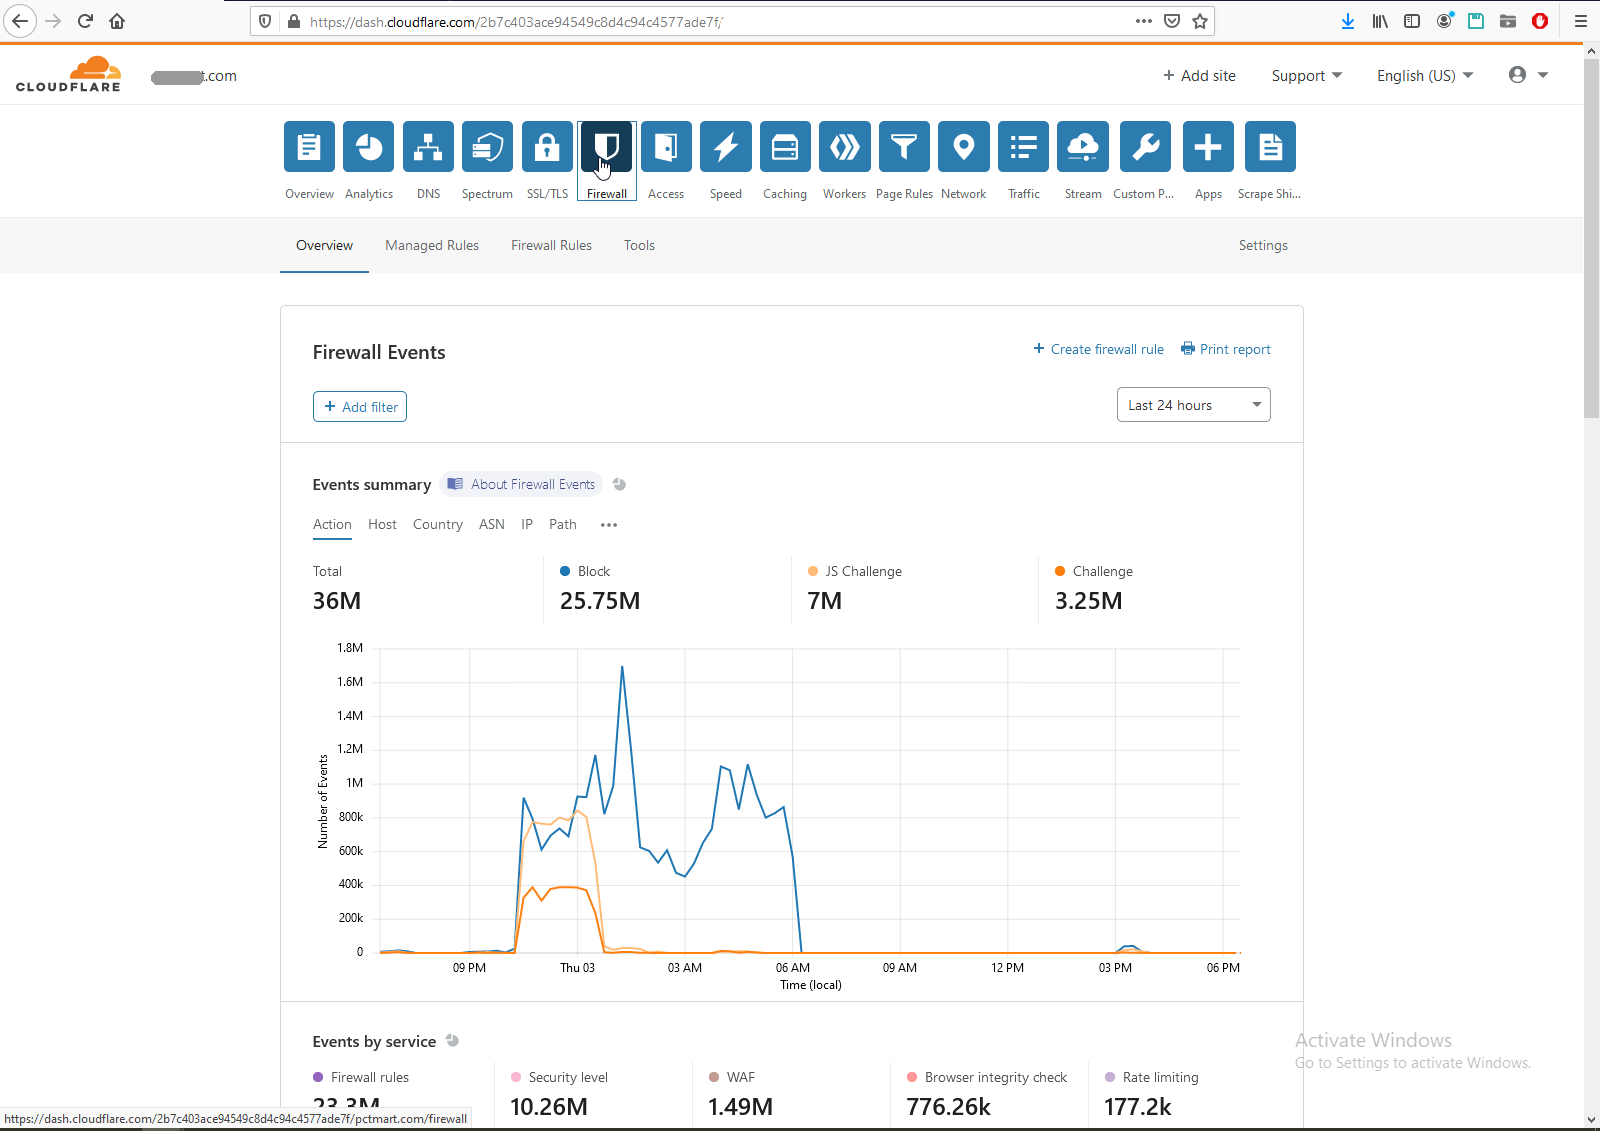1600x1131 pixels.
Task: Open the Network location pin icon
Action: tap(963, 147)
